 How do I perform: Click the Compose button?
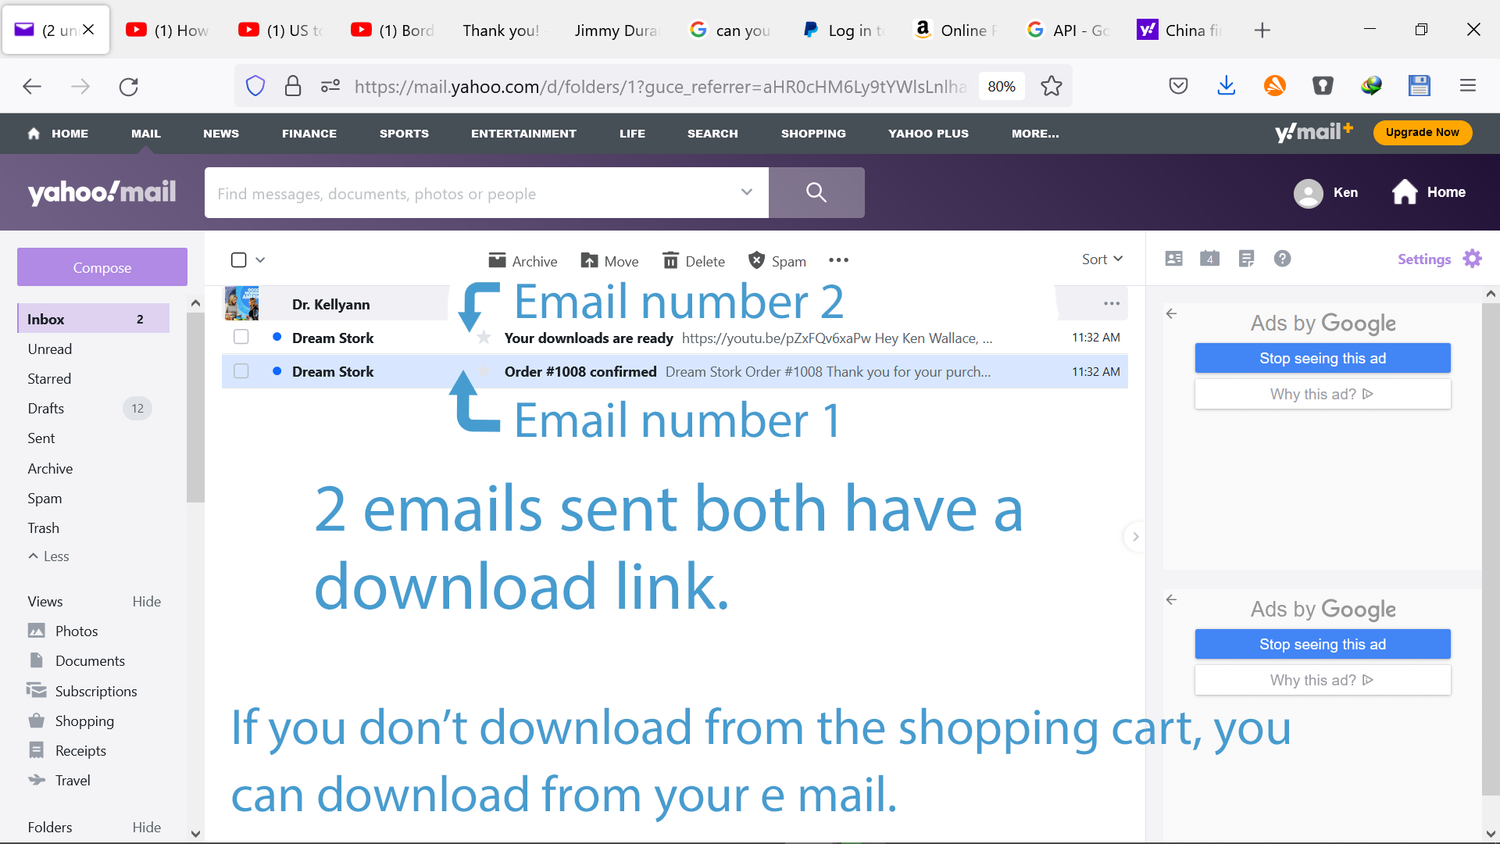pos(102,267)
